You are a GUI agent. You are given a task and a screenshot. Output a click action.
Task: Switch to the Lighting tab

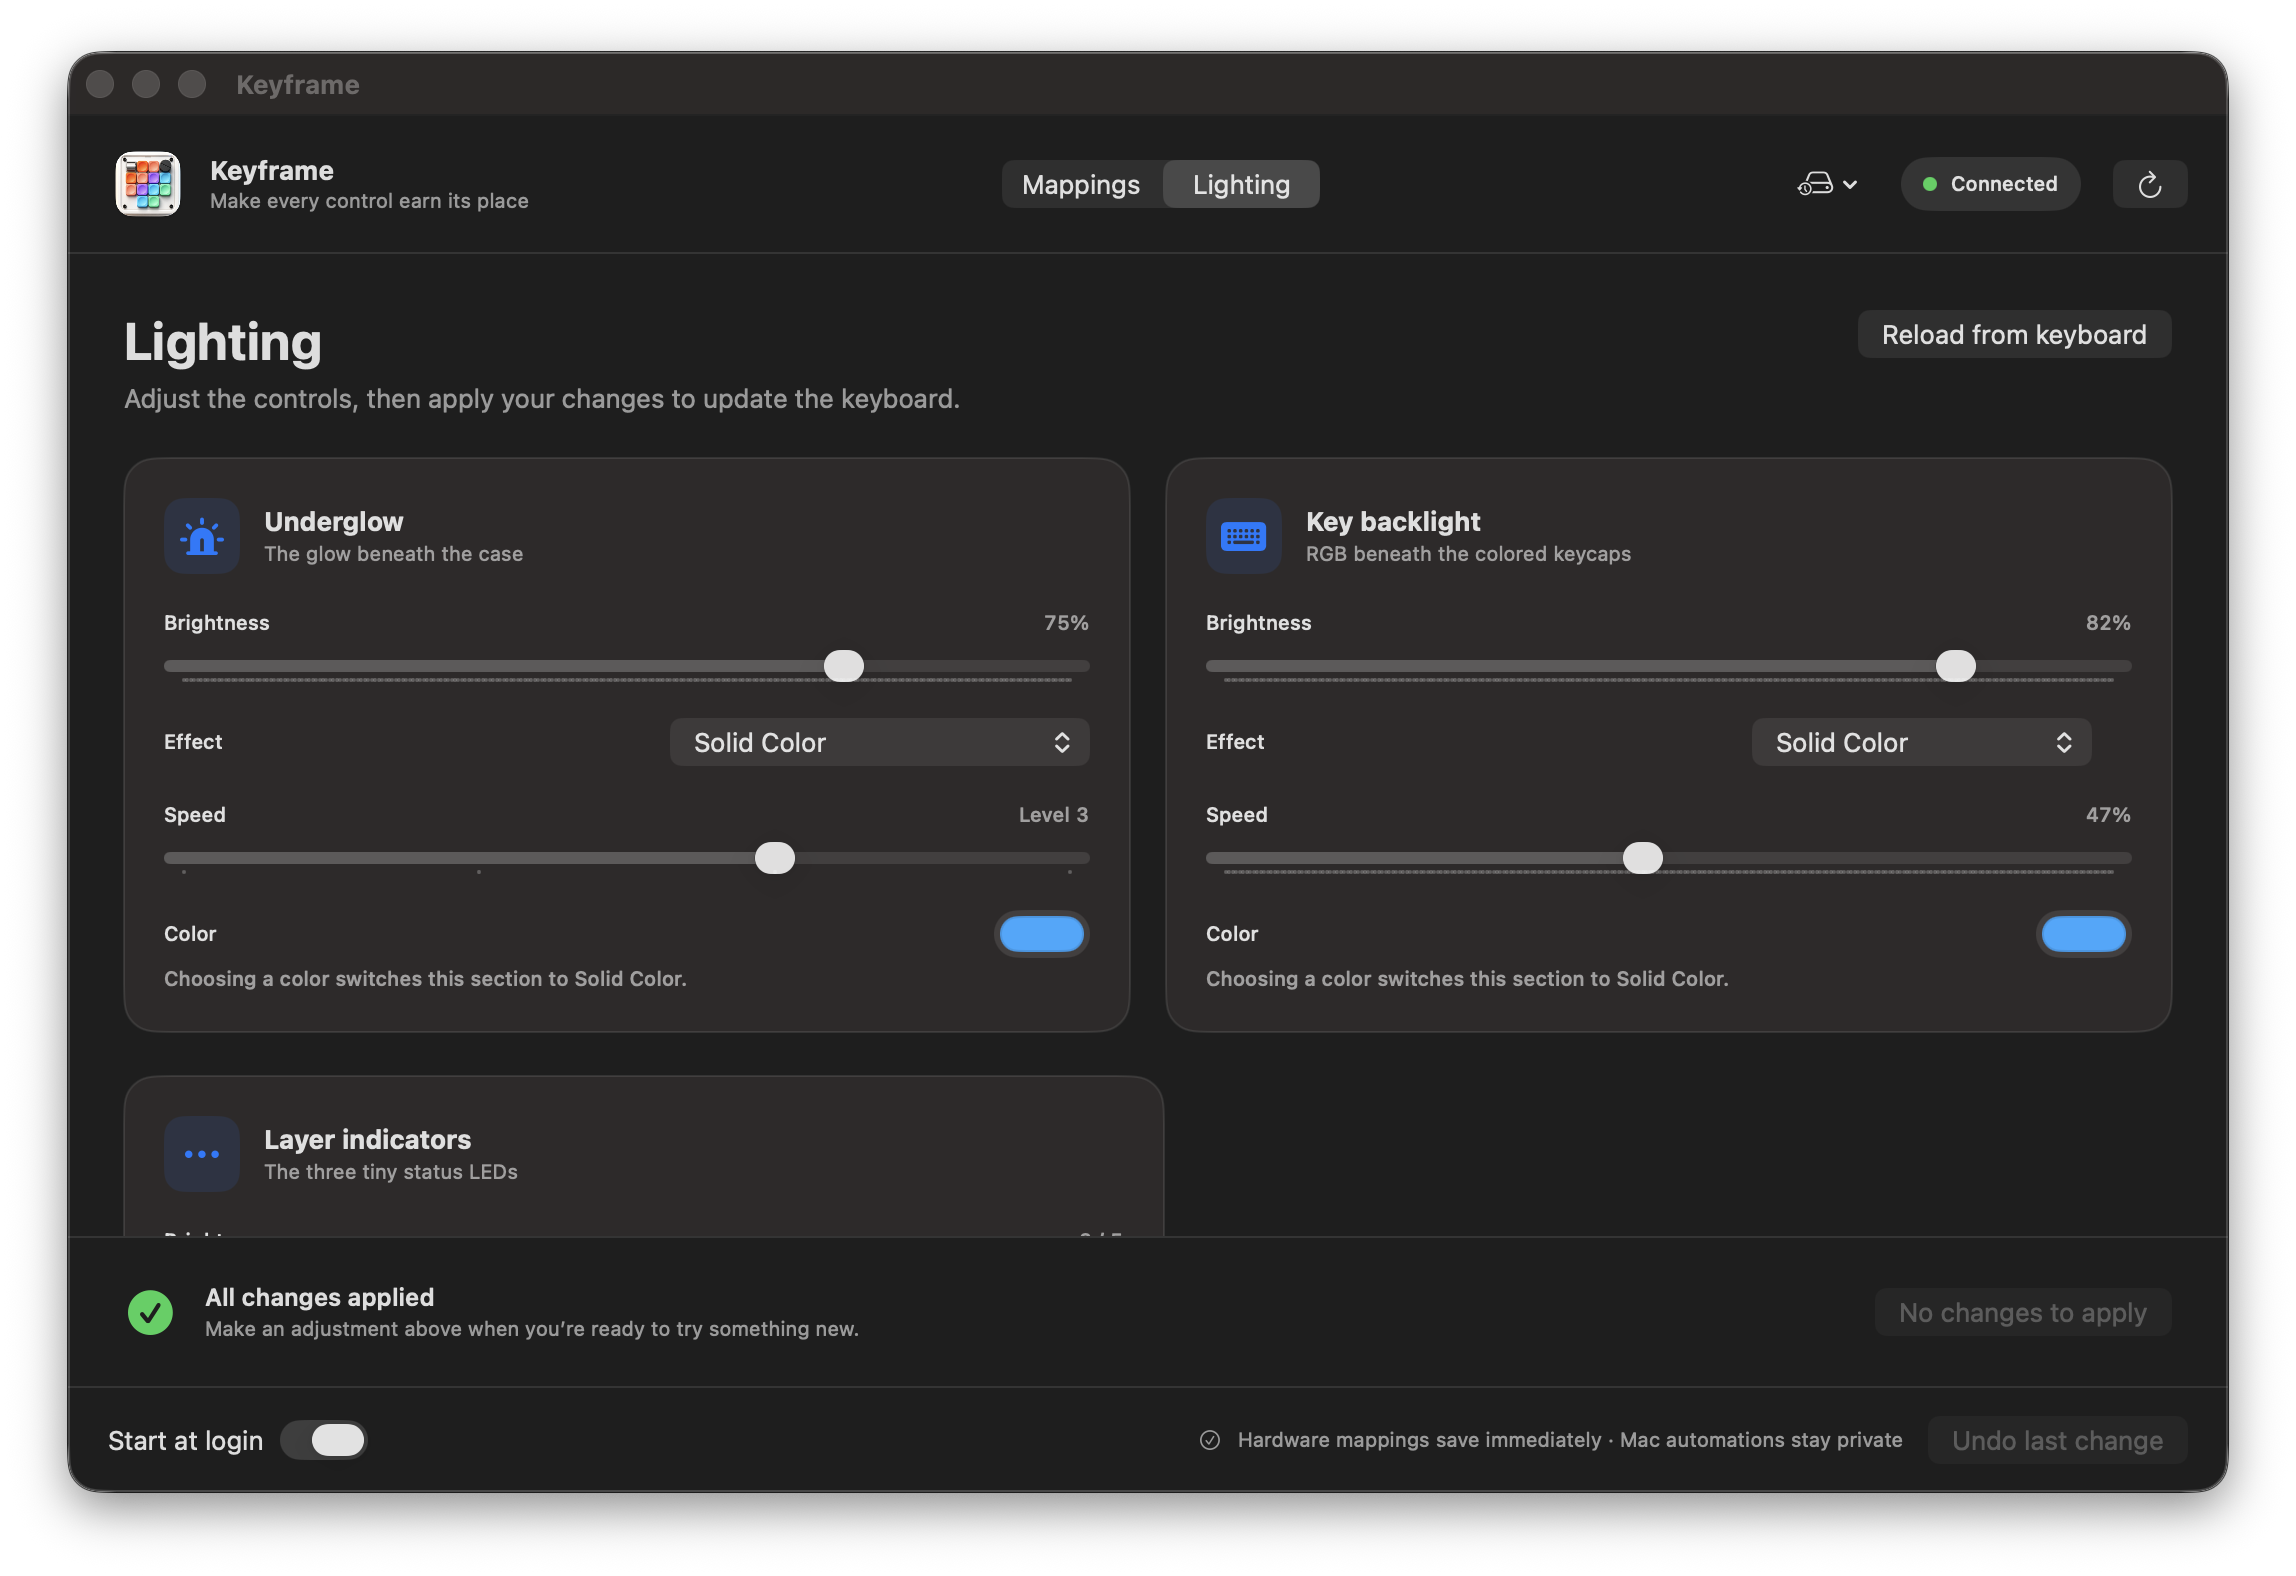(1241, 184)
